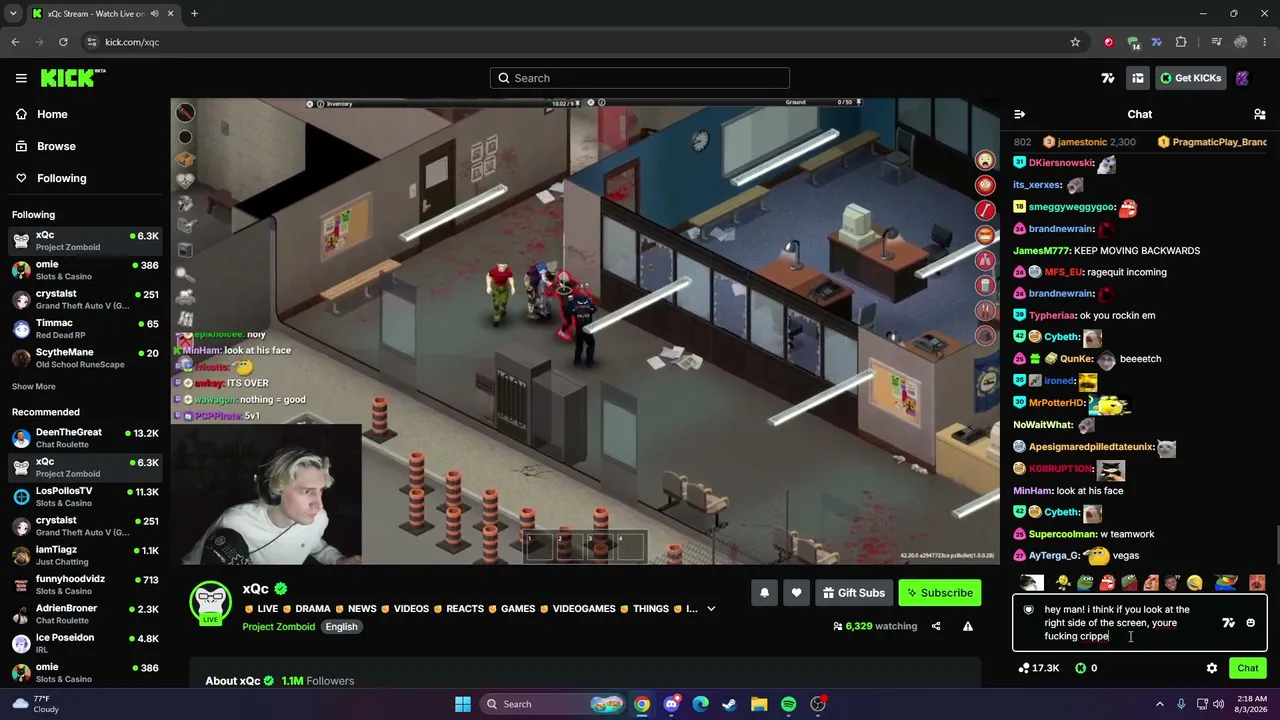
Task: Click the KICKs balance showing 0
Action: [1087, 668]
